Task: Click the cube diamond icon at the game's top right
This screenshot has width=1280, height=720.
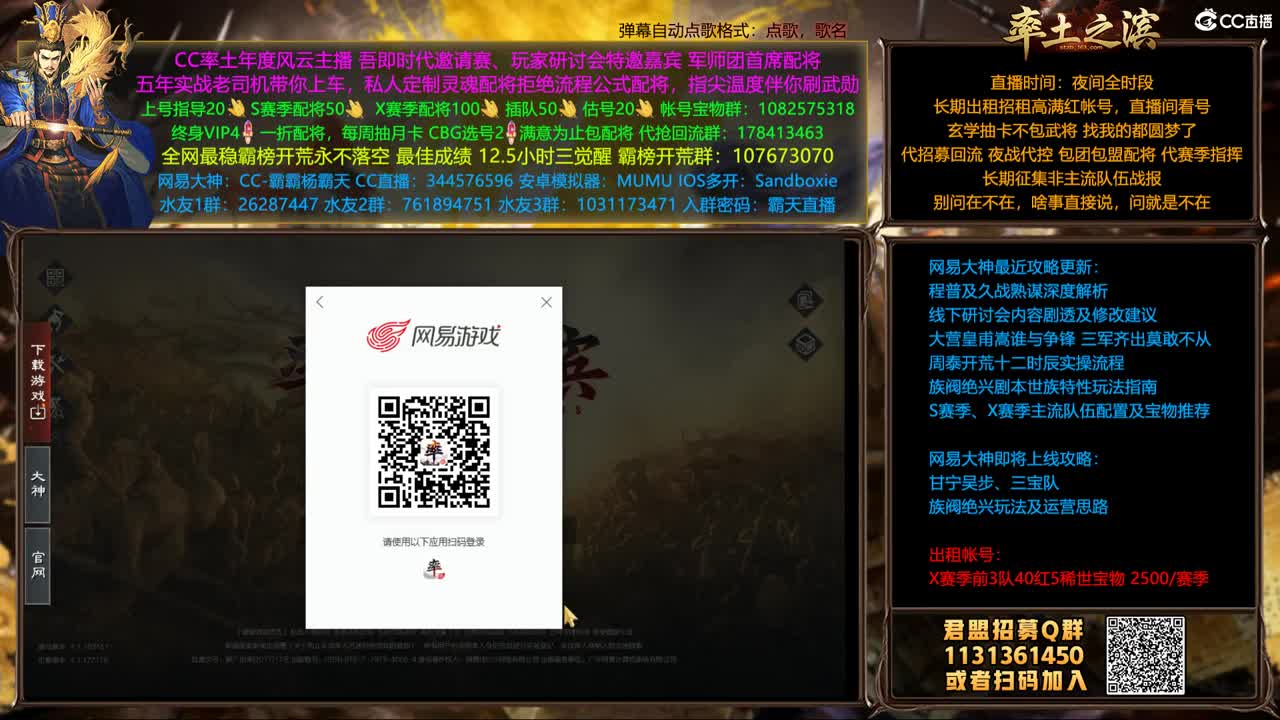Action: pyautogui.click(x=805, y=344)
